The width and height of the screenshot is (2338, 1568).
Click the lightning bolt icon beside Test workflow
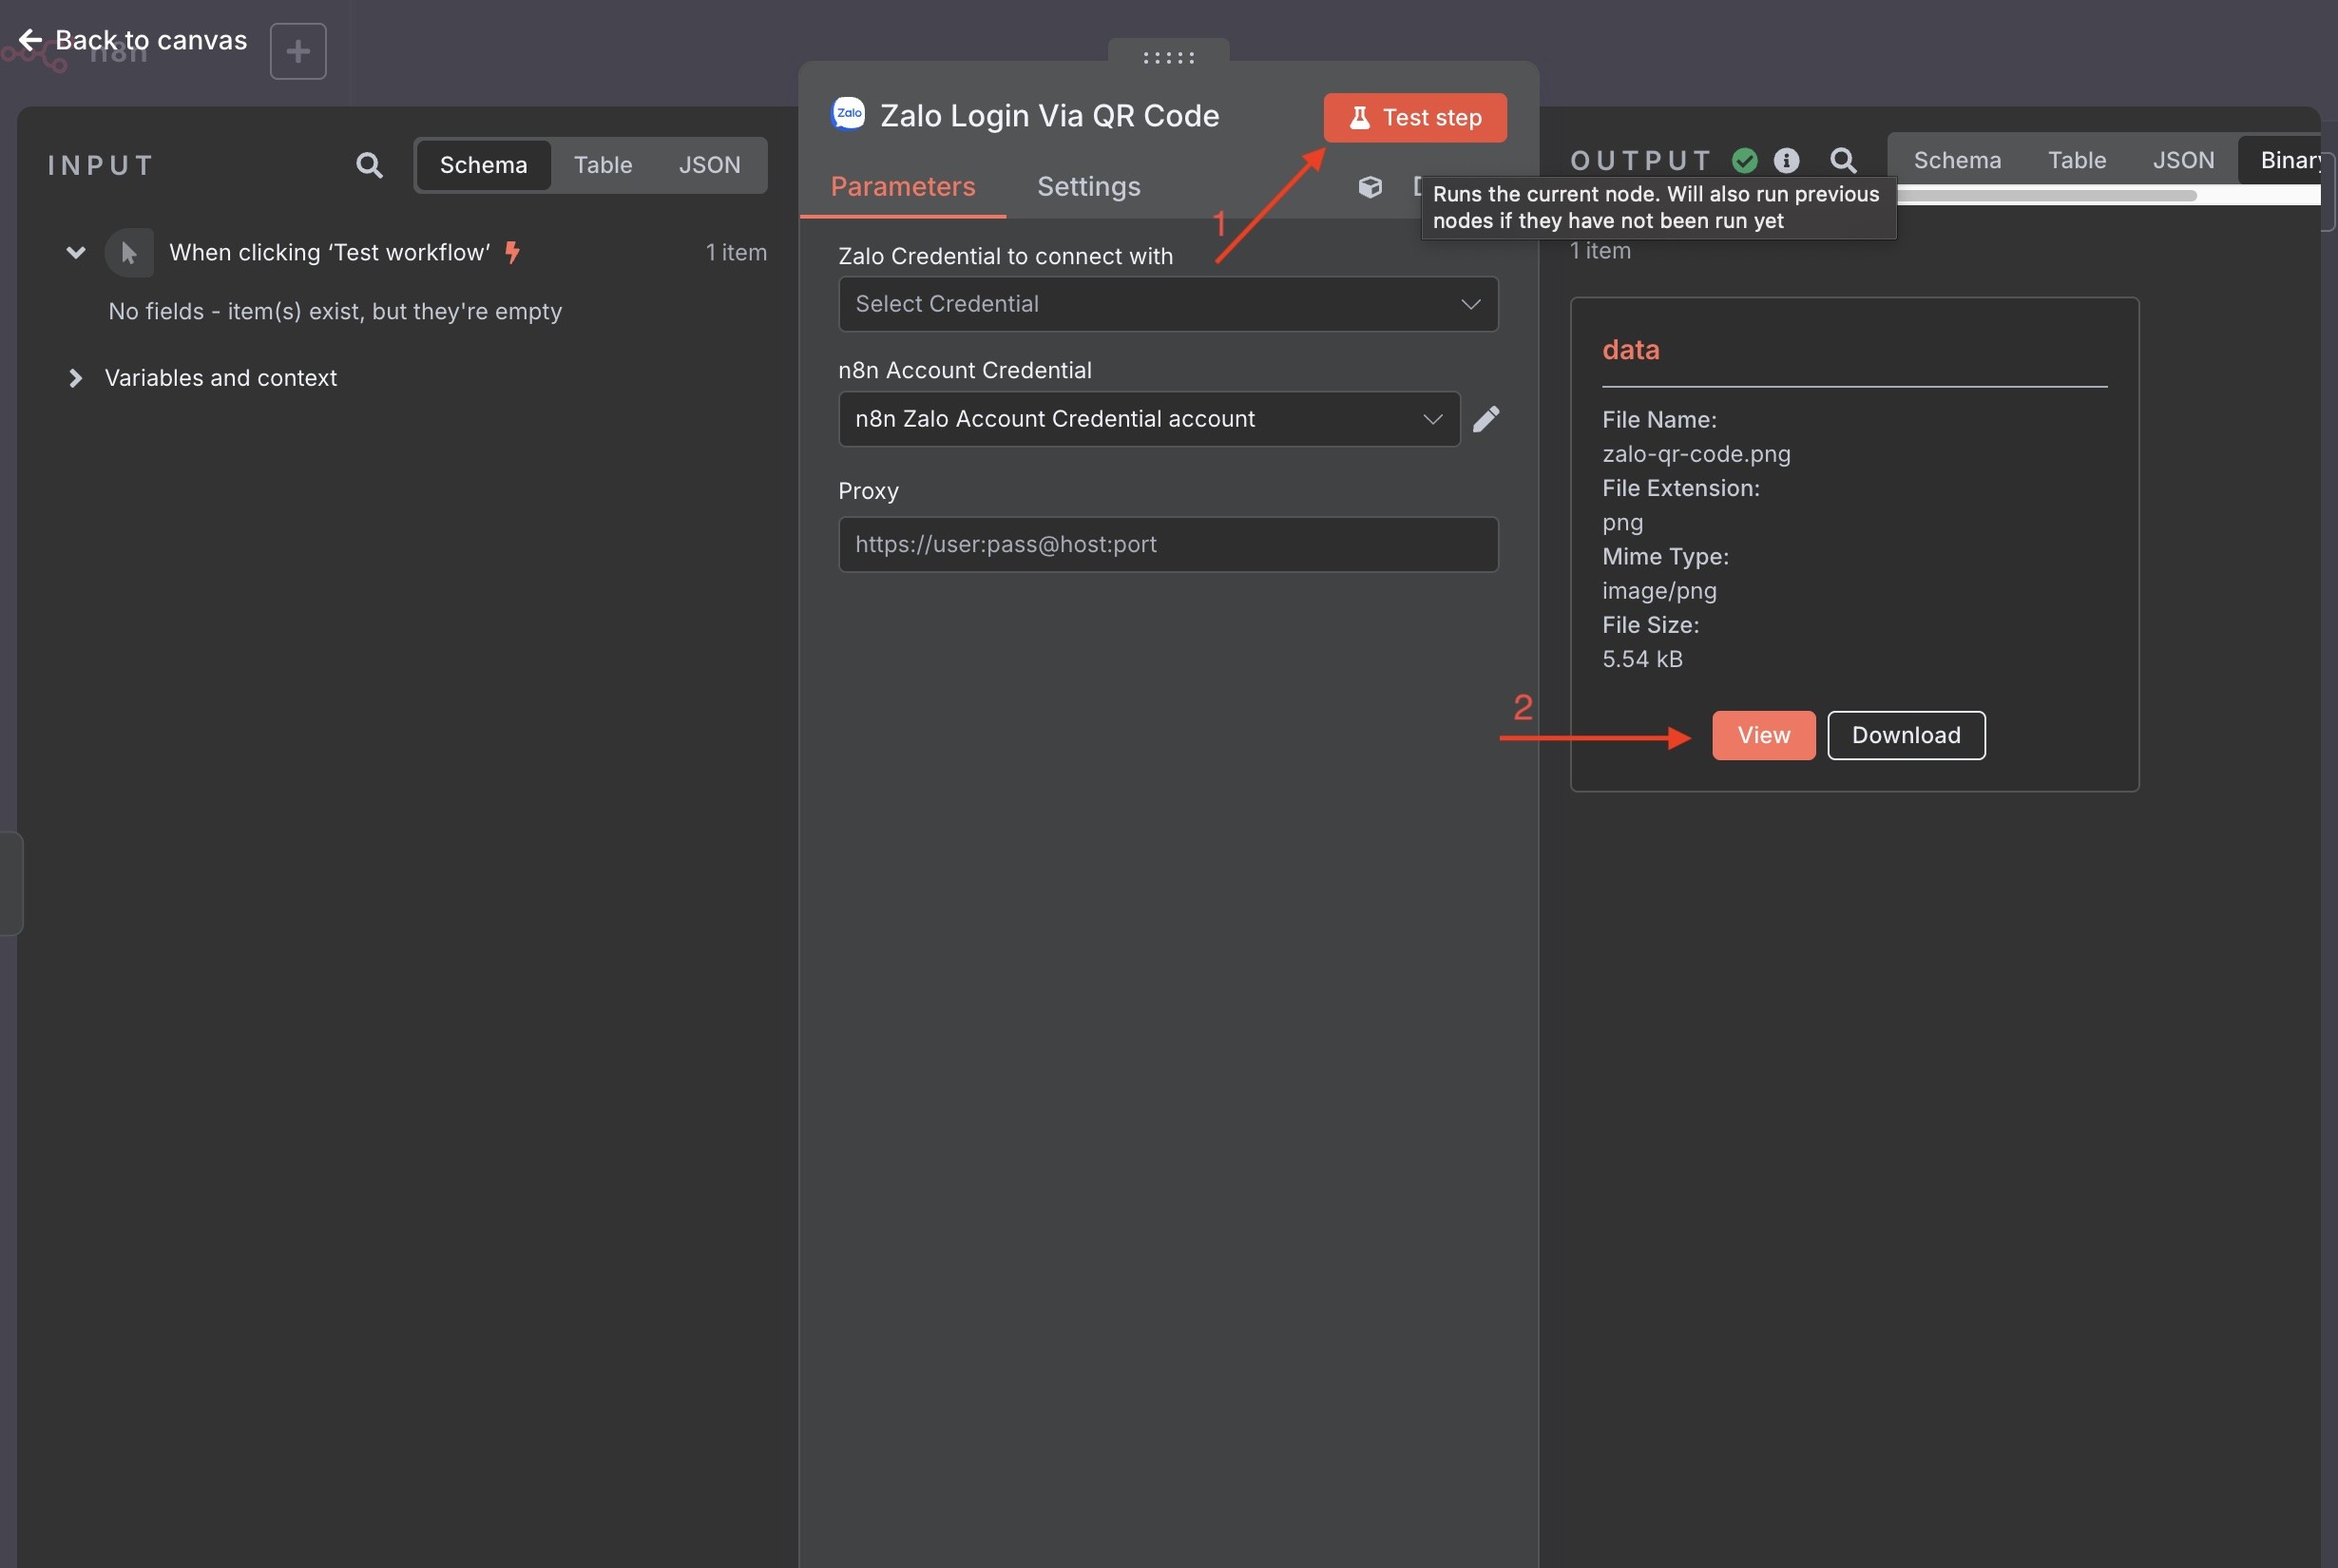pyautogui.click(x=512, y=252)
